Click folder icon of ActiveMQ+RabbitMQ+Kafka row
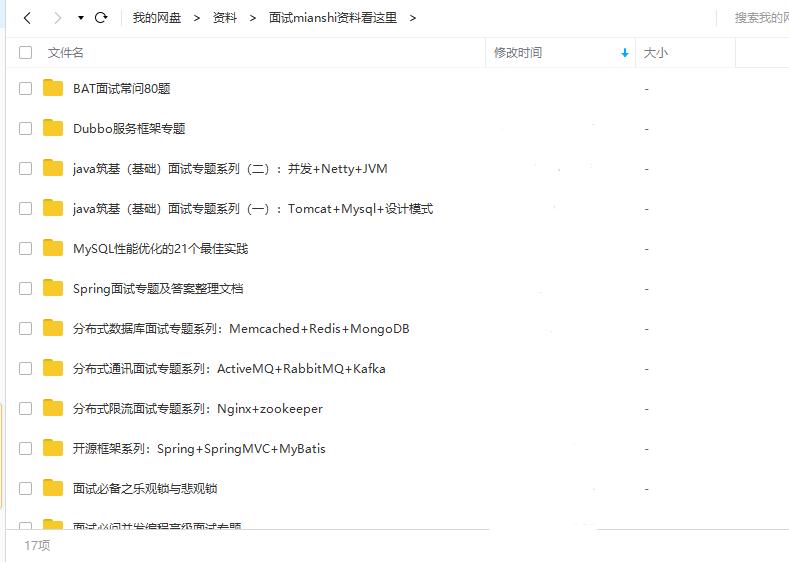Viewport: 789px width, 562px height. pos(53,368)
